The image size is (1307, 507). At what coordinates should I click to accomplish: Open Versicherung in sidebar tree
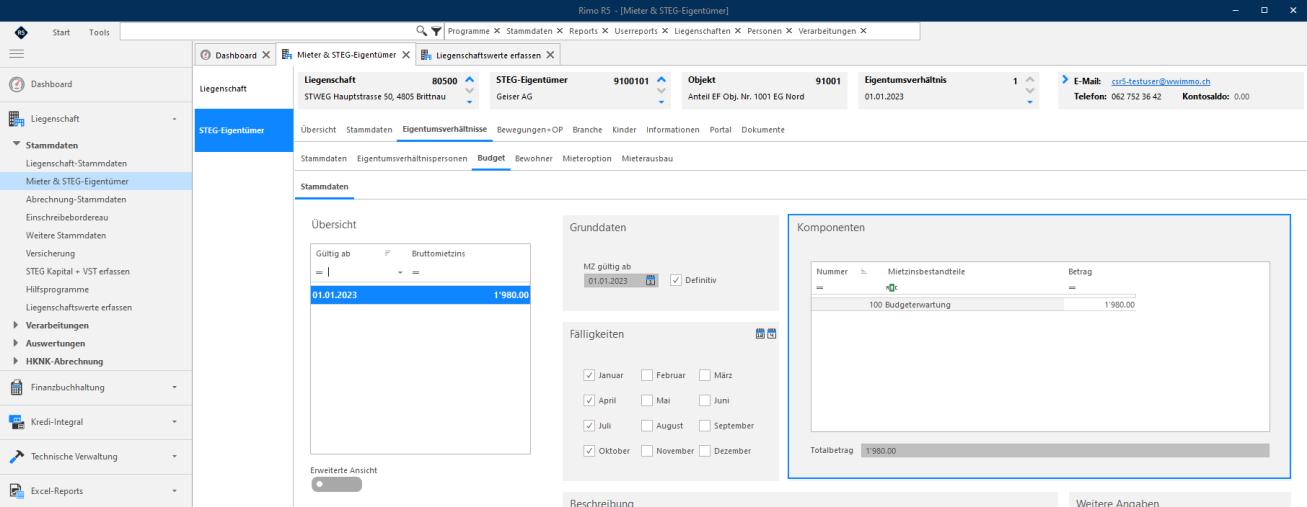[50, 253]
